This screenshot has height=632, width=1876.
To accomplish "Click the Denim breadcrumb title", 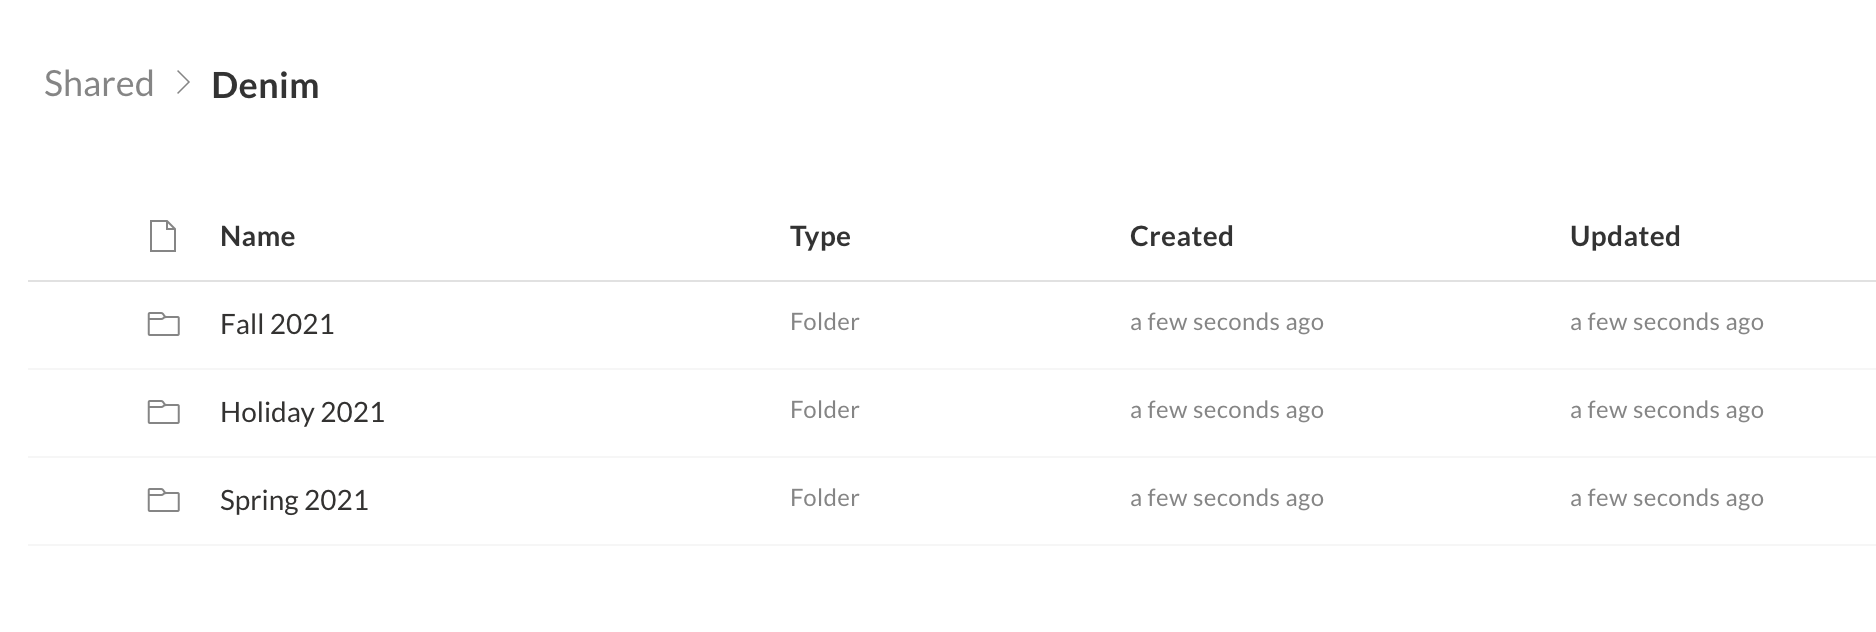I will click(265, 85).
